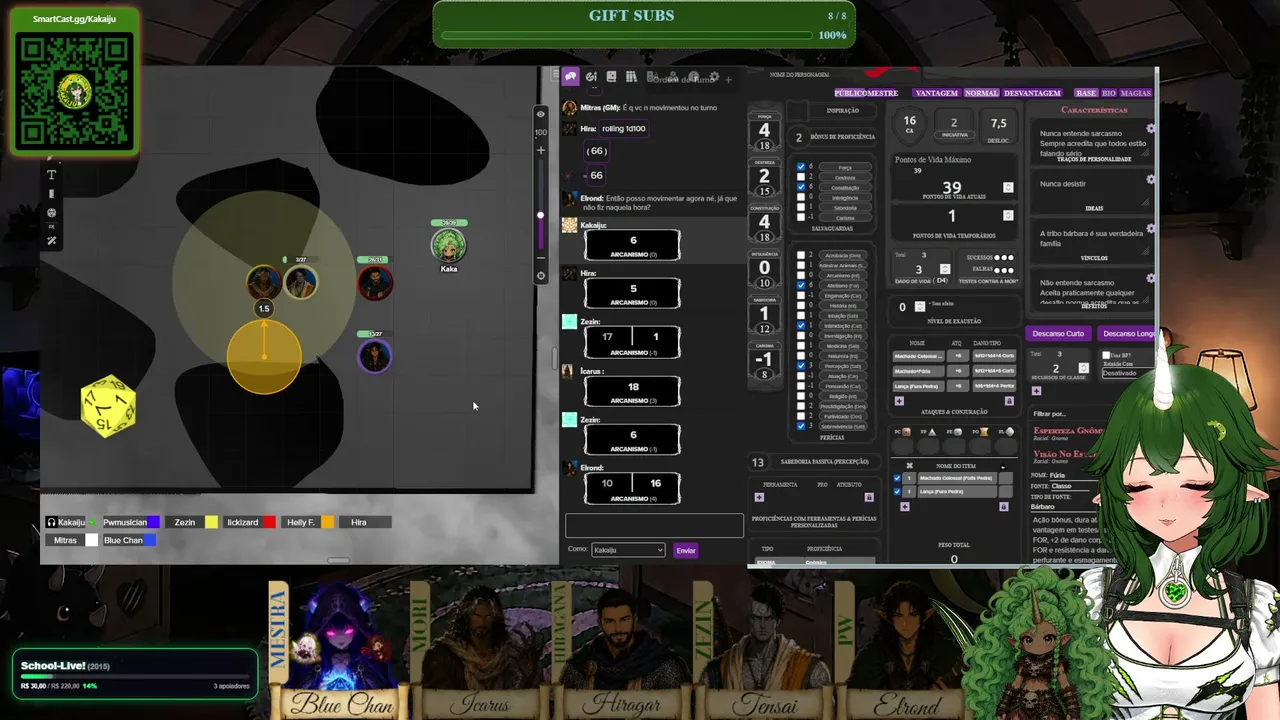Roll the Machado Colossal attack
The width and height of the screenshot is (1280, 720).
coord(917,356)
